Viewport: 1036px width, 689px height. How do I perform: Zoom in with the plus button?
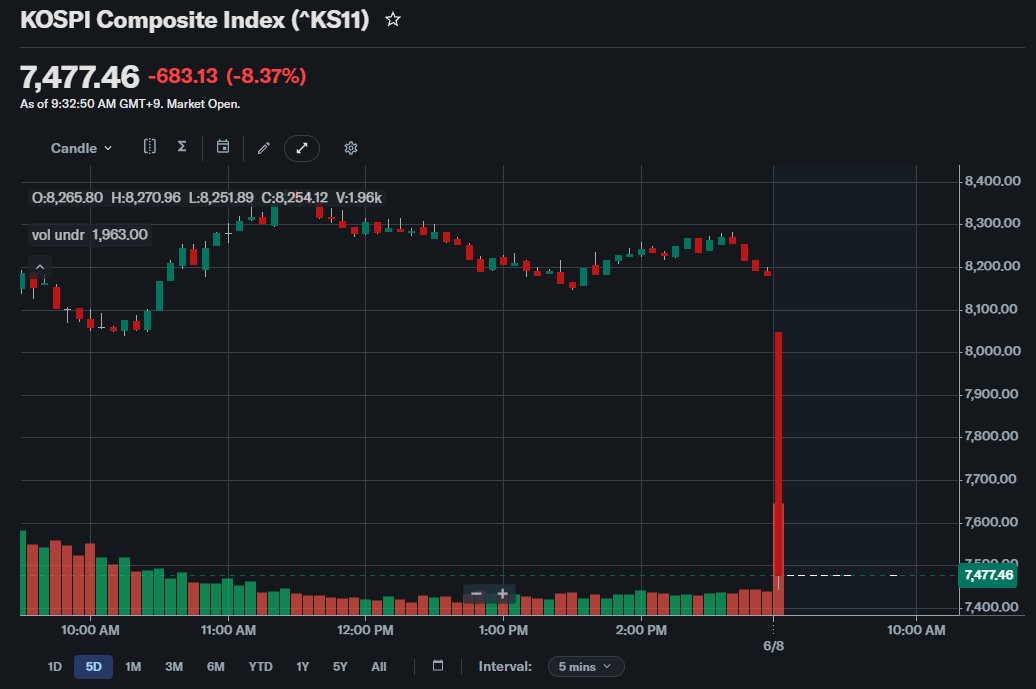point(502,594)
